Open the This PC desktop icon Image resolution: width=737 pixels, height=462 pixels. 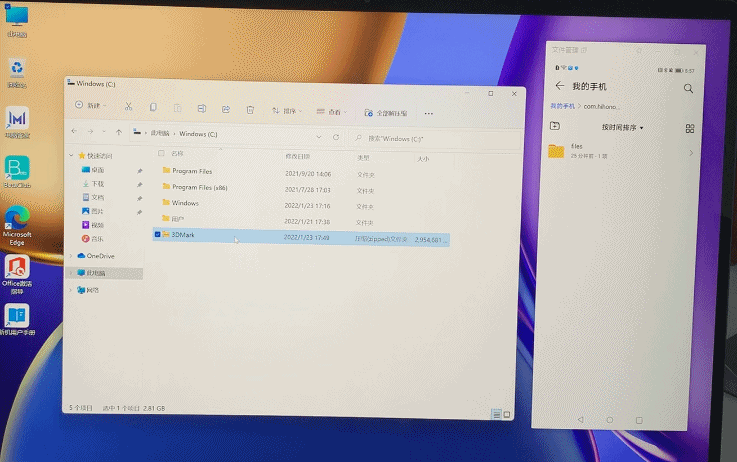click(x=17, y=22)
